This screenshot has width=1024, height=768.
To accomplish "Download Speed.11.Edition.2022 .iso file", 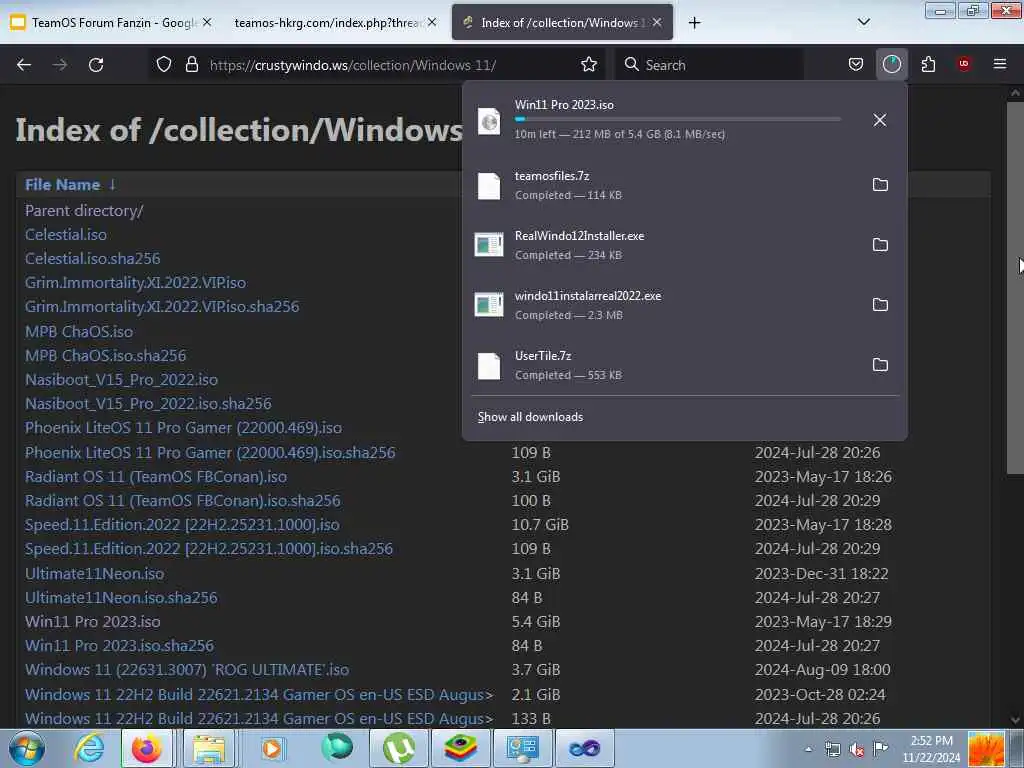I will pos(182,525).
